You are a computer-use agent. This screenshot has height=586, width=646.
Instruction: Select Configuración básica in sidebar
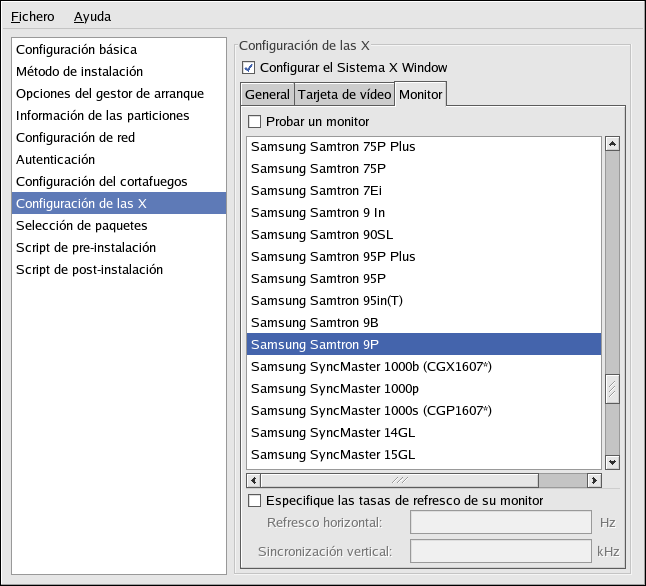(76, 50)
